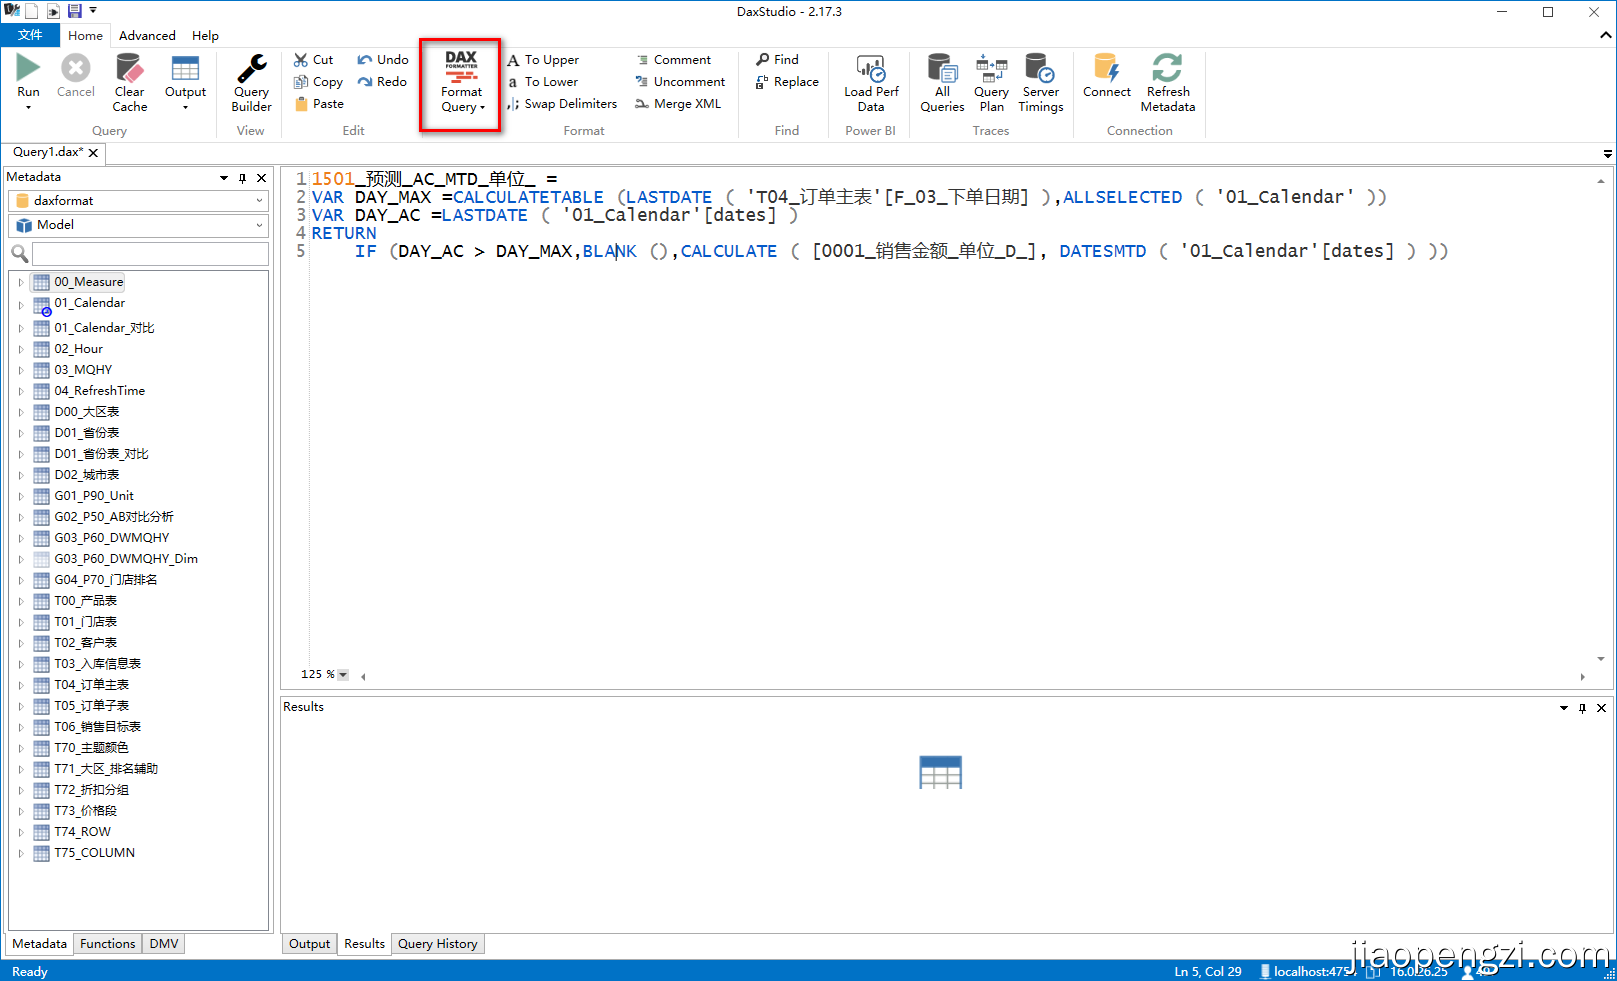The width and height of the screenshot is (1617, 981).
Task: Open the Help ribbon tab
Action: click(x=205, y=35)
